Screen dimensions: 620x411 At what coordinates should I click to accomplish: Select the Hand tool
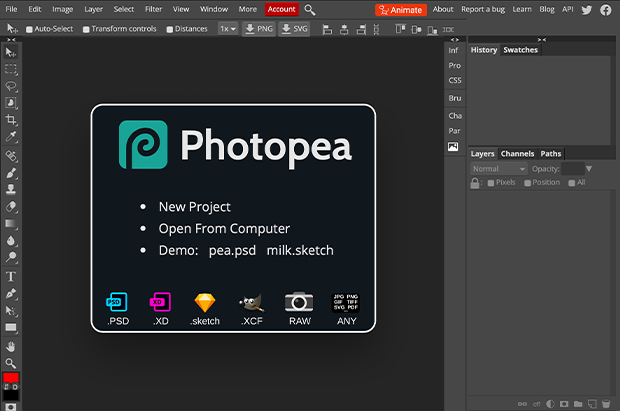click(11, 347)
